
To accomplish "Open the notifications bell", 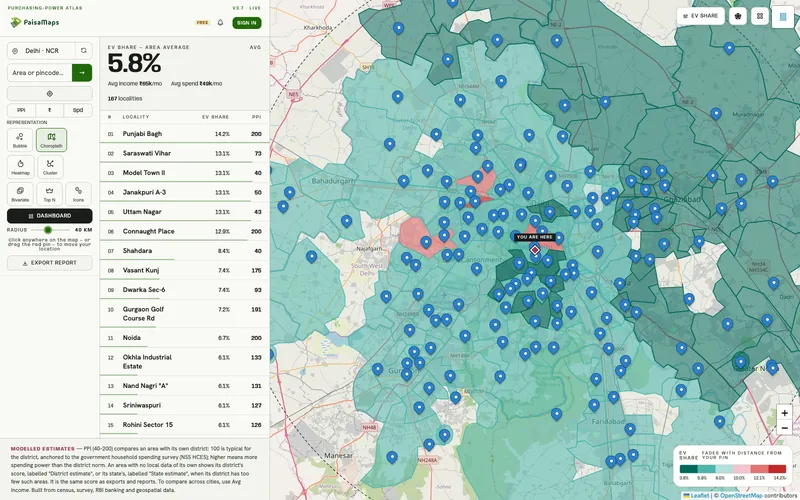I will [x=220, y=22].
